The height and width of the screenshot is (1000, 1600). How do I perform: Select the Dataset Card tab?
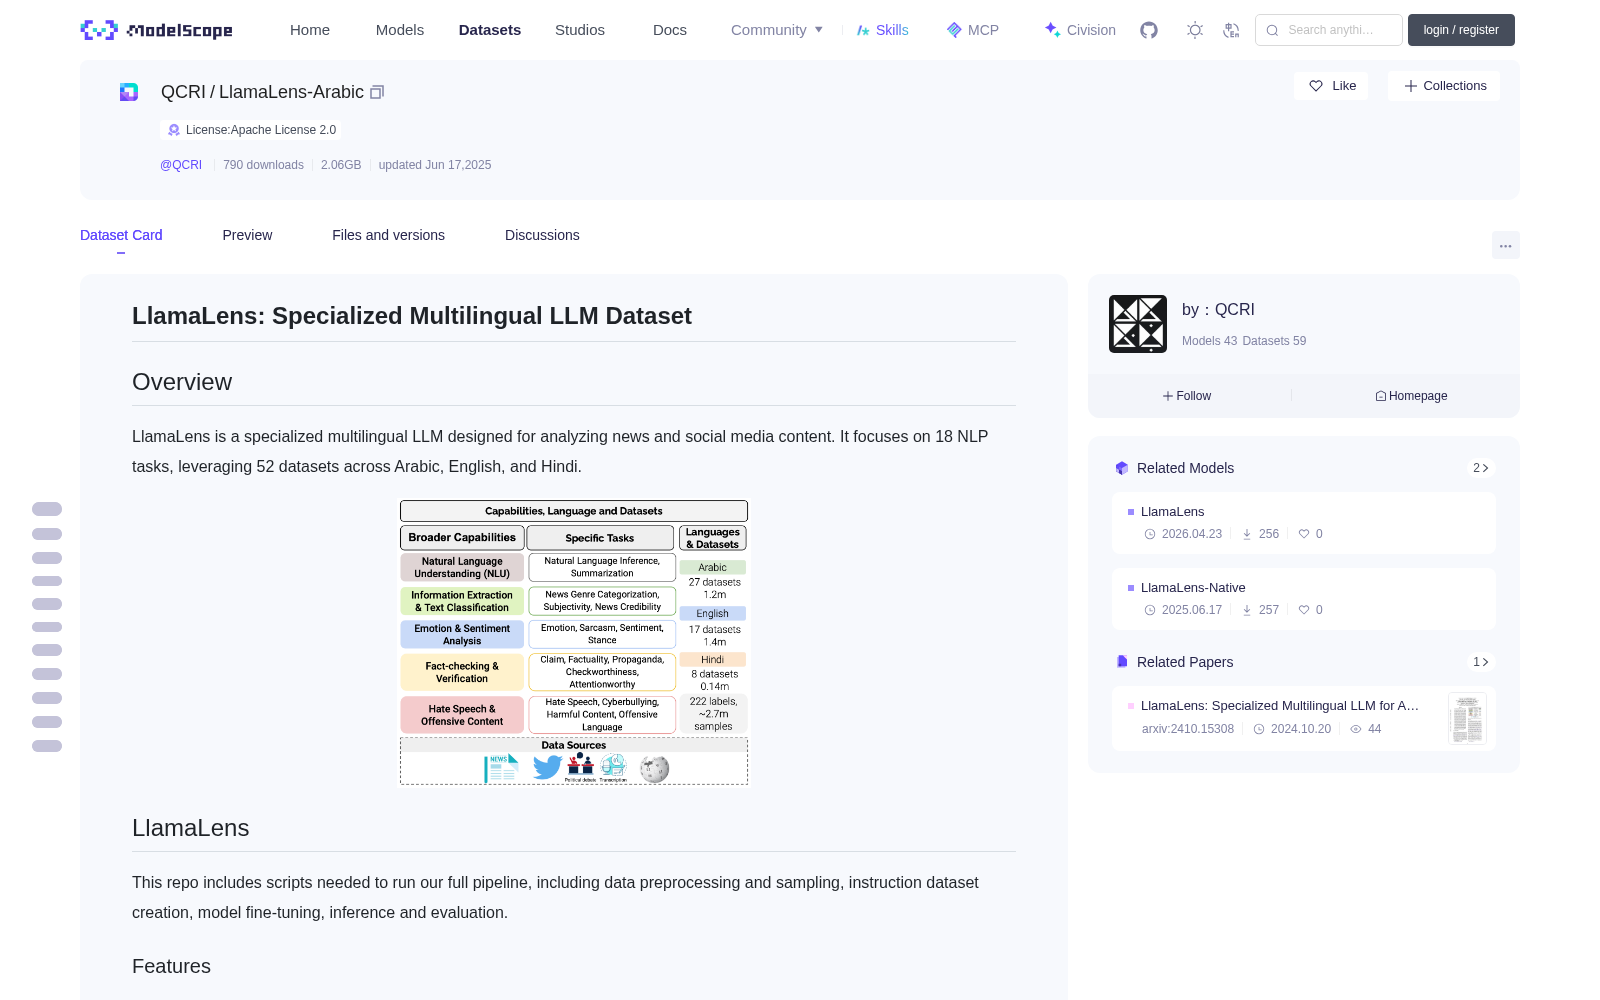click(x=121, y=235)
